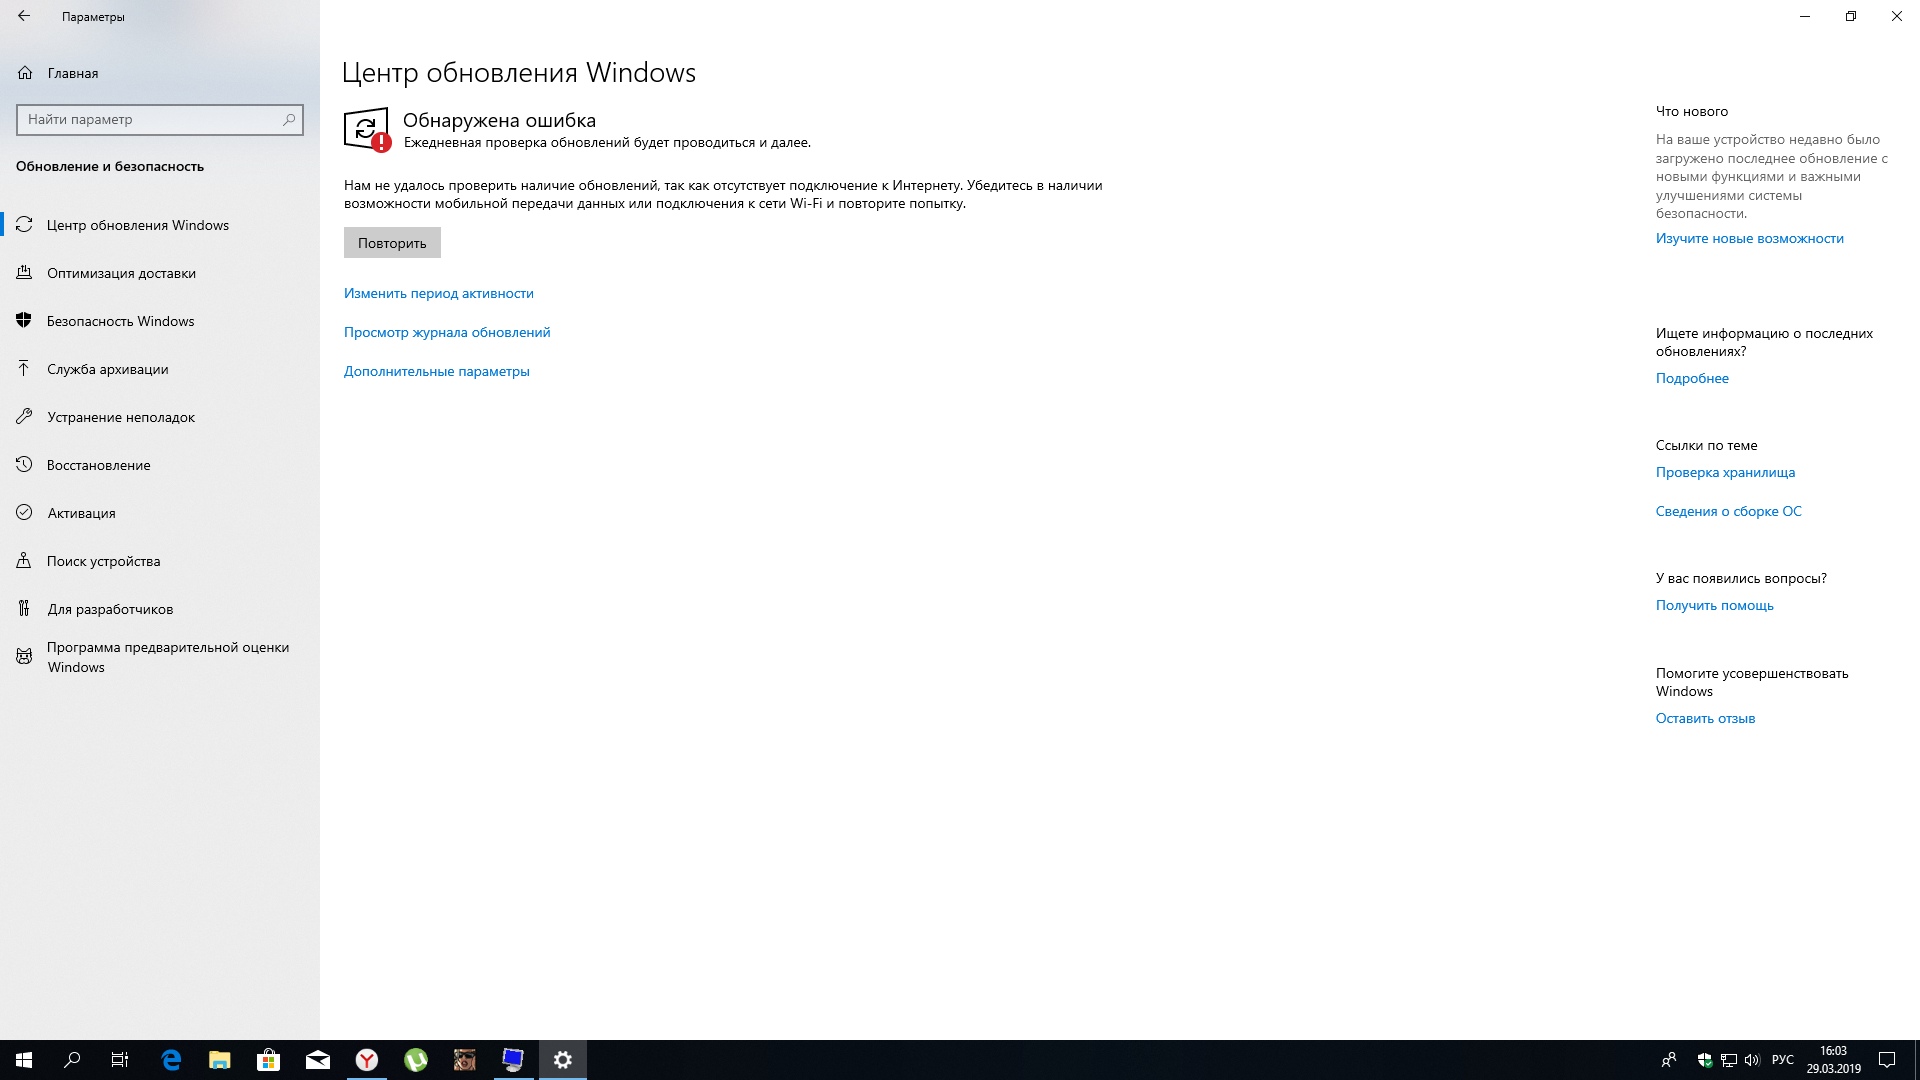Restore down the Settings window
The image size is (1920, 1080).
pos(1851,16)
